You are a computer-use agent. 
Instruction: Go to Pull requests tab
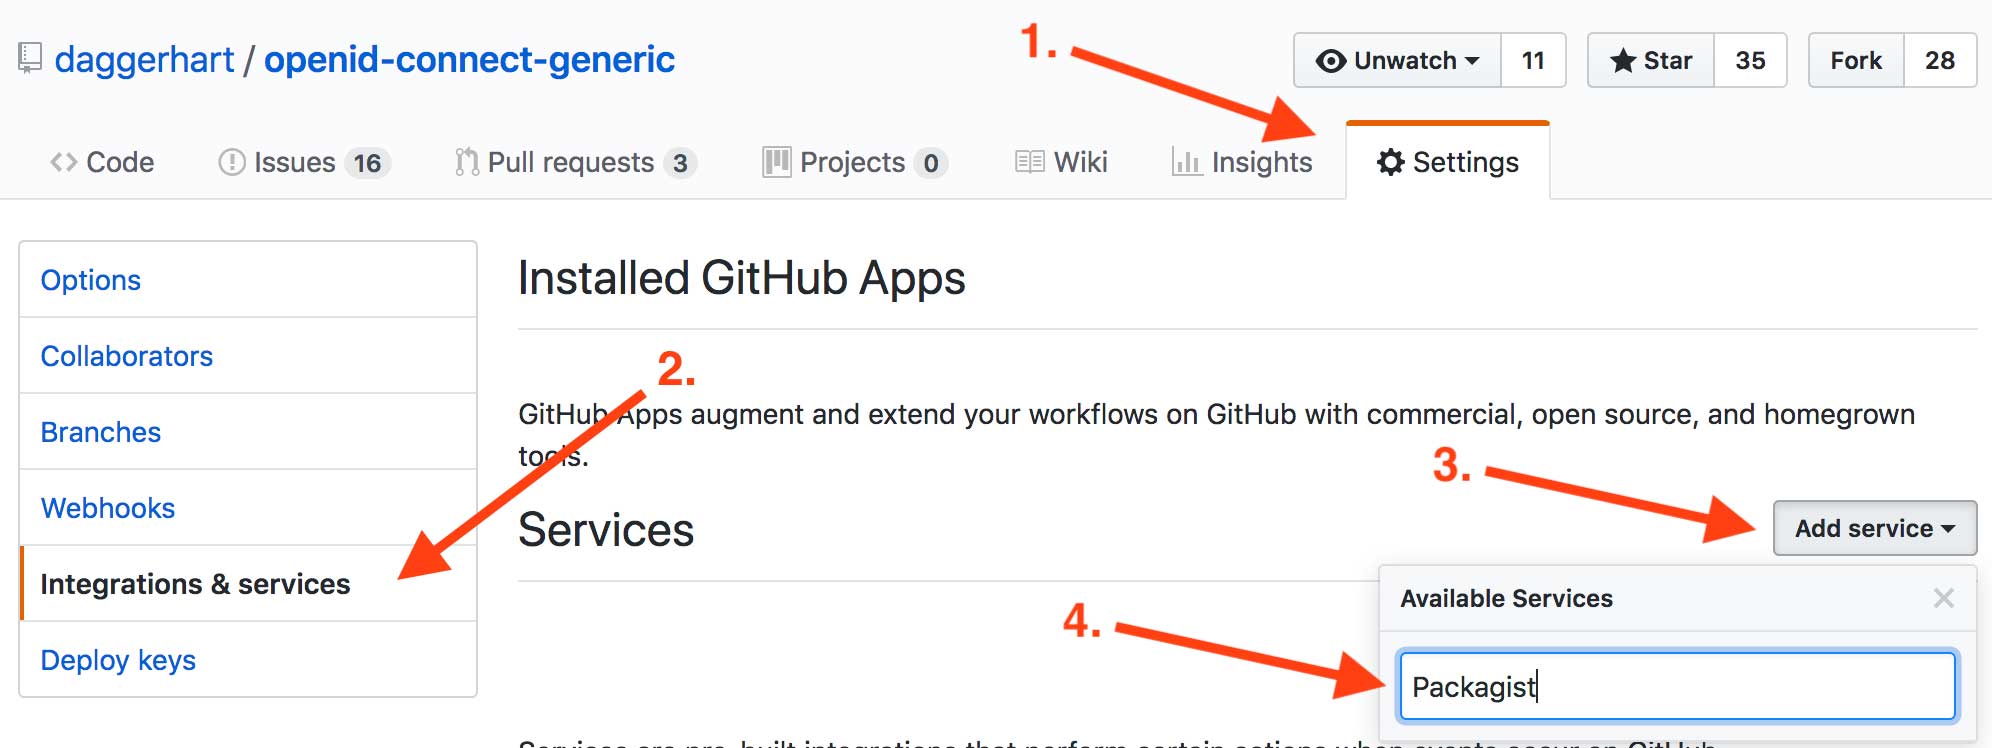click(573, 162)
